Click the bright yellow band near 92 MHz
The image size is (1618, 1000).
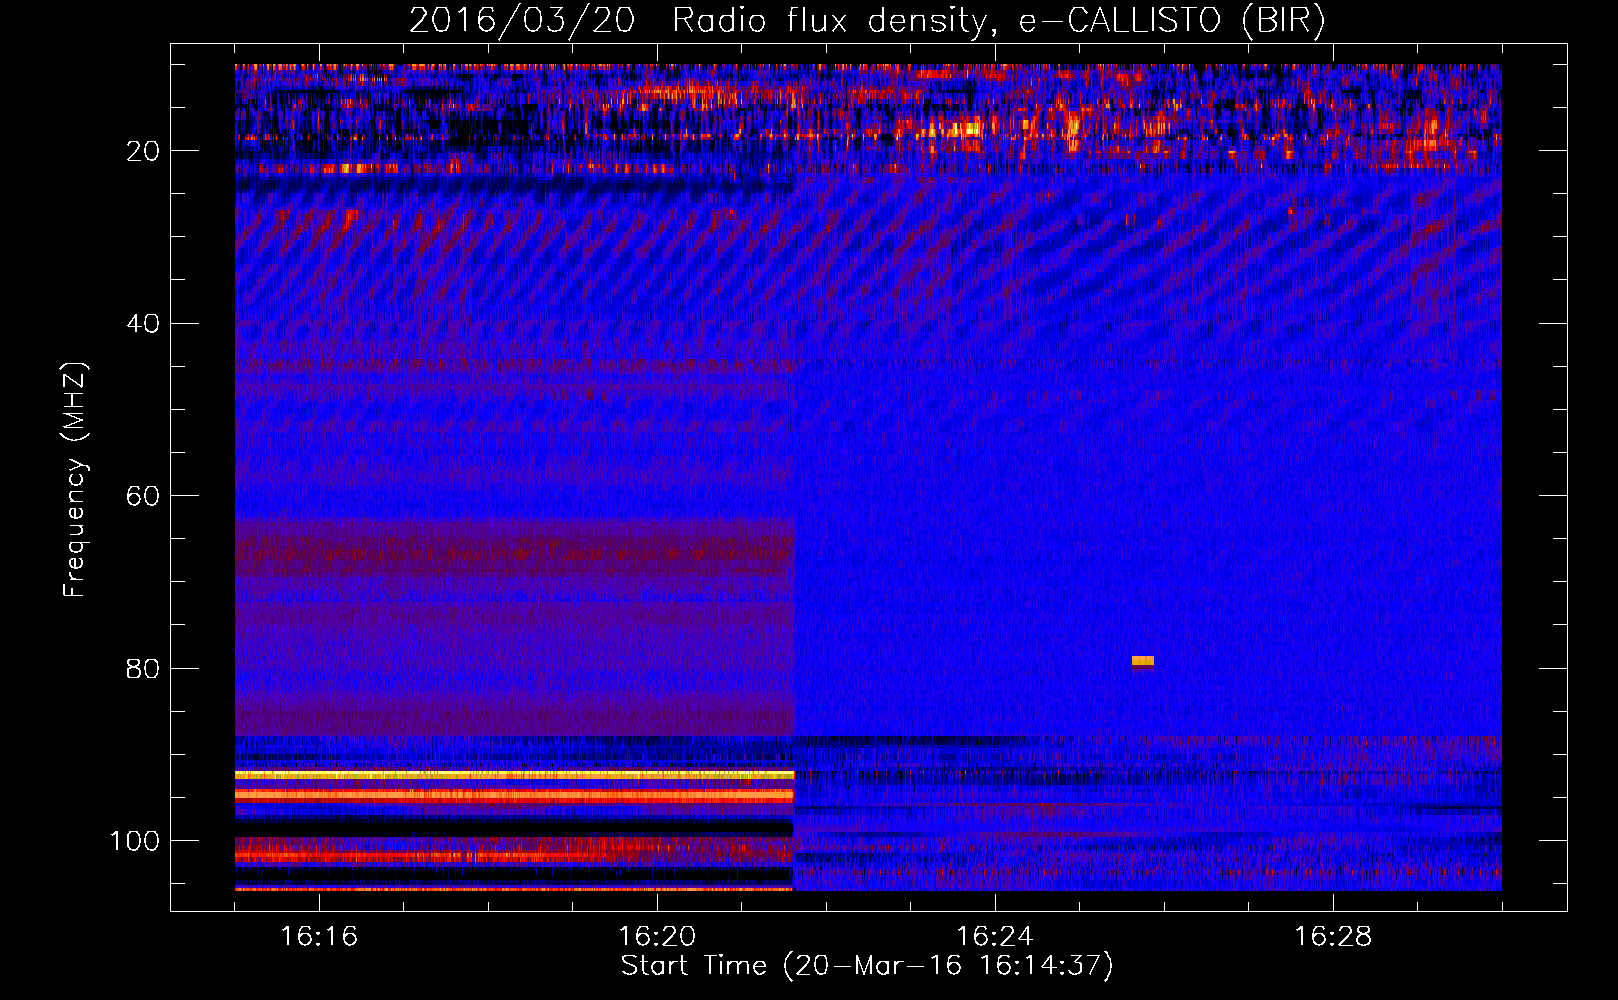coord(514,775)
